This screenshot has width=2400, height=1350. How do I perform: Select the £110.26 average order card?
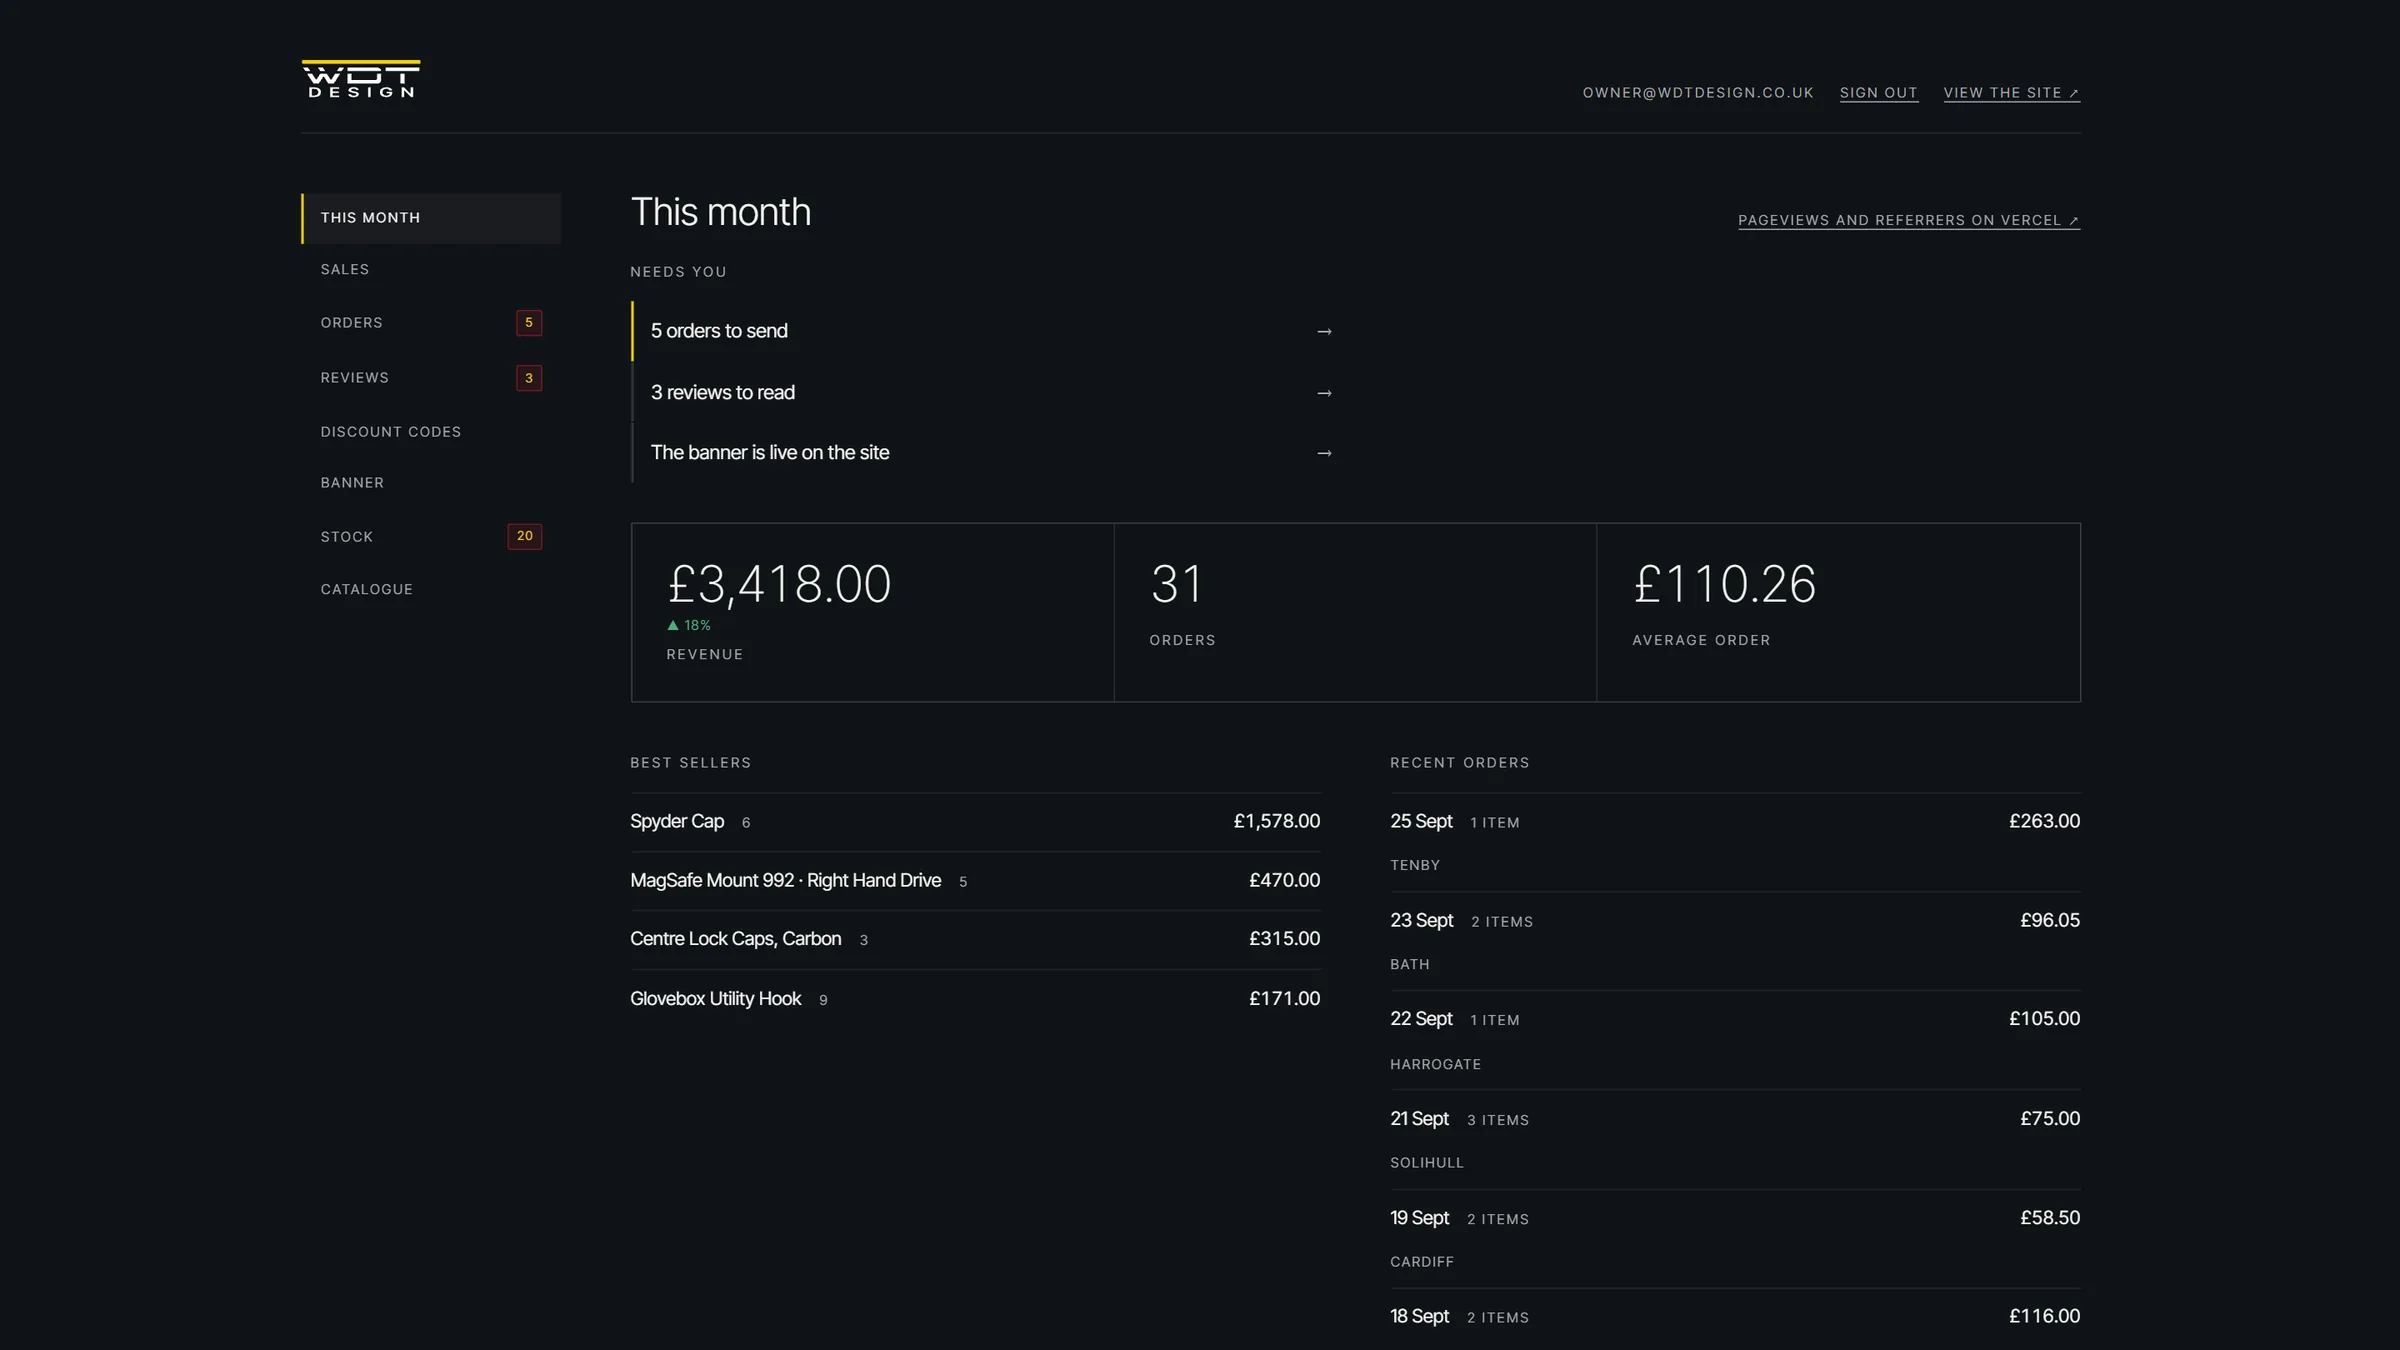click(x=1838, y=612)
